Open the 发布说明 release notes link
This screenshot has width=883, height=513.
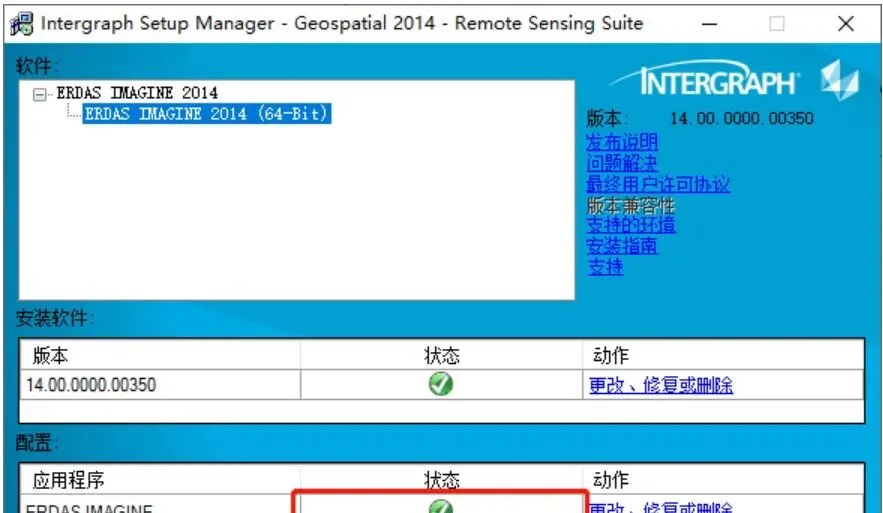[x=622, y=142]
